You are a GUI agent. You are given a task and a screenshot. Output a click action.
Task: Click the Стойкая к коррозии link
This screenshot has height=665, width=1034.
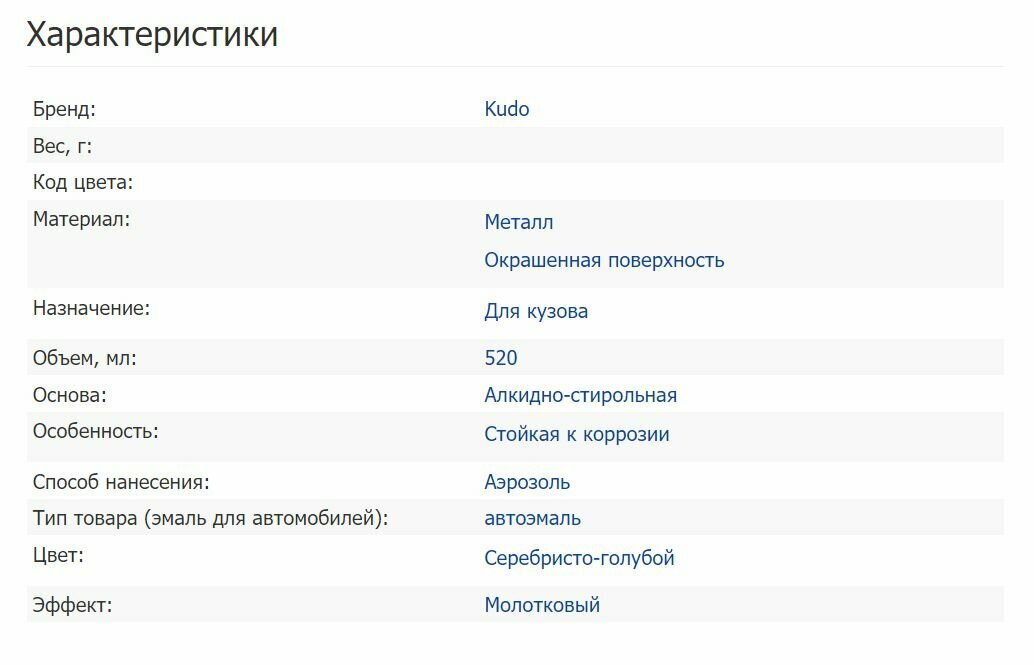(576, 434)
